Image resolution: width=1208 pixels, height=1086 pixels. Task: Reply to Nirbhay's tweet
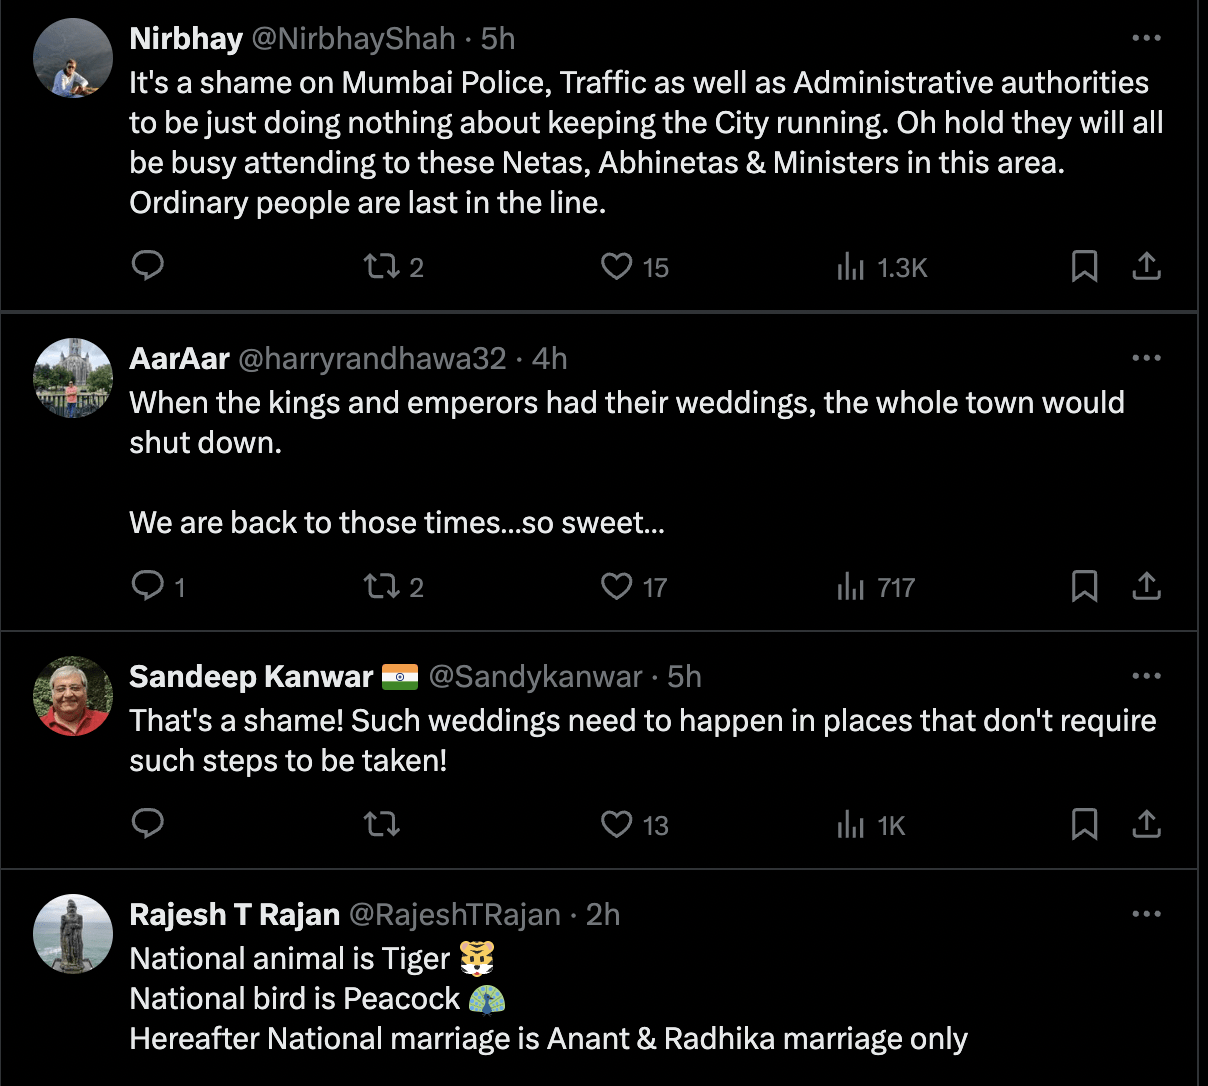tap(148, 266)
